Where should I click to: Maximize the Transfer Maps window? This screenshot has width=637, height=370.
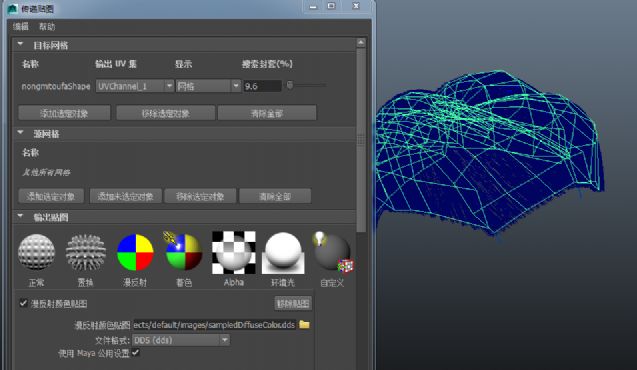(332, 6)
